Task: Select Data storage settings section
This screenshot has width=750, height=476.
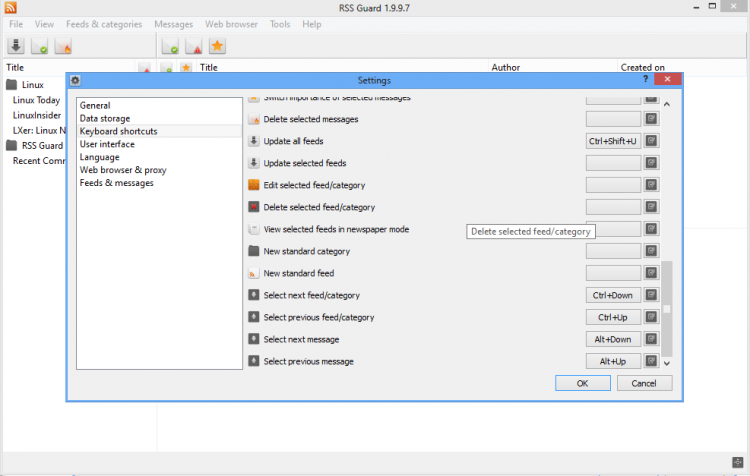Action: pyautogui.click(x=159, y=118)
